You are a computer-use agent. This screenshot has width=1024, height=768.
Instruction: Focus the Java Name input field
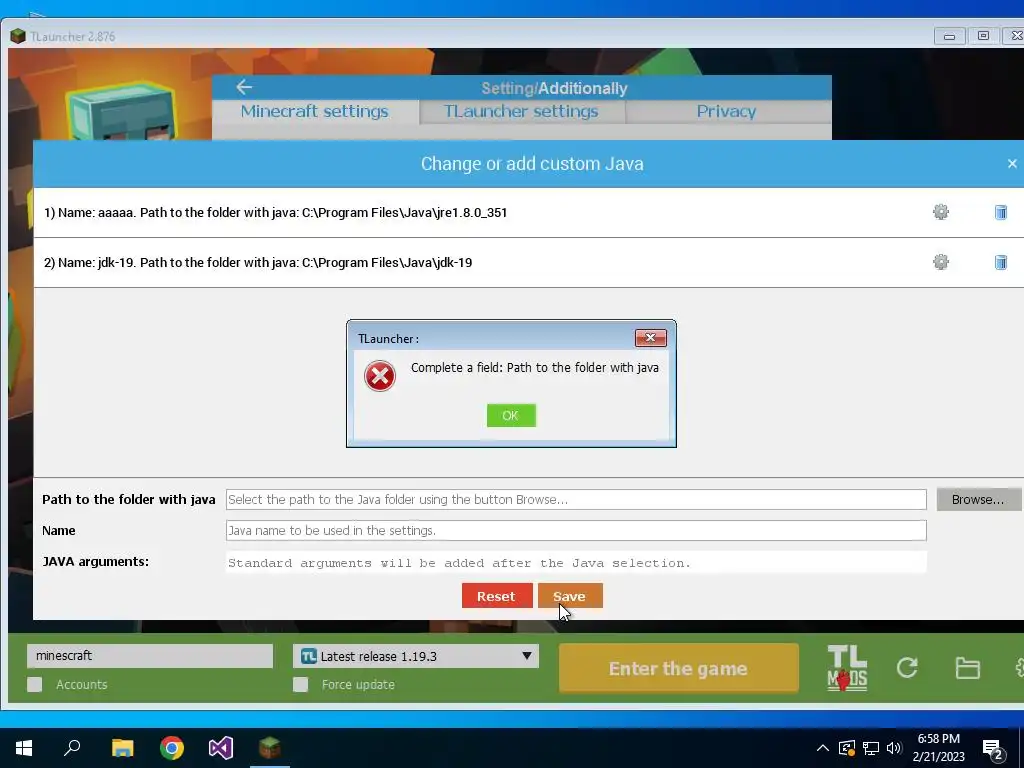[x=576, y=530]
